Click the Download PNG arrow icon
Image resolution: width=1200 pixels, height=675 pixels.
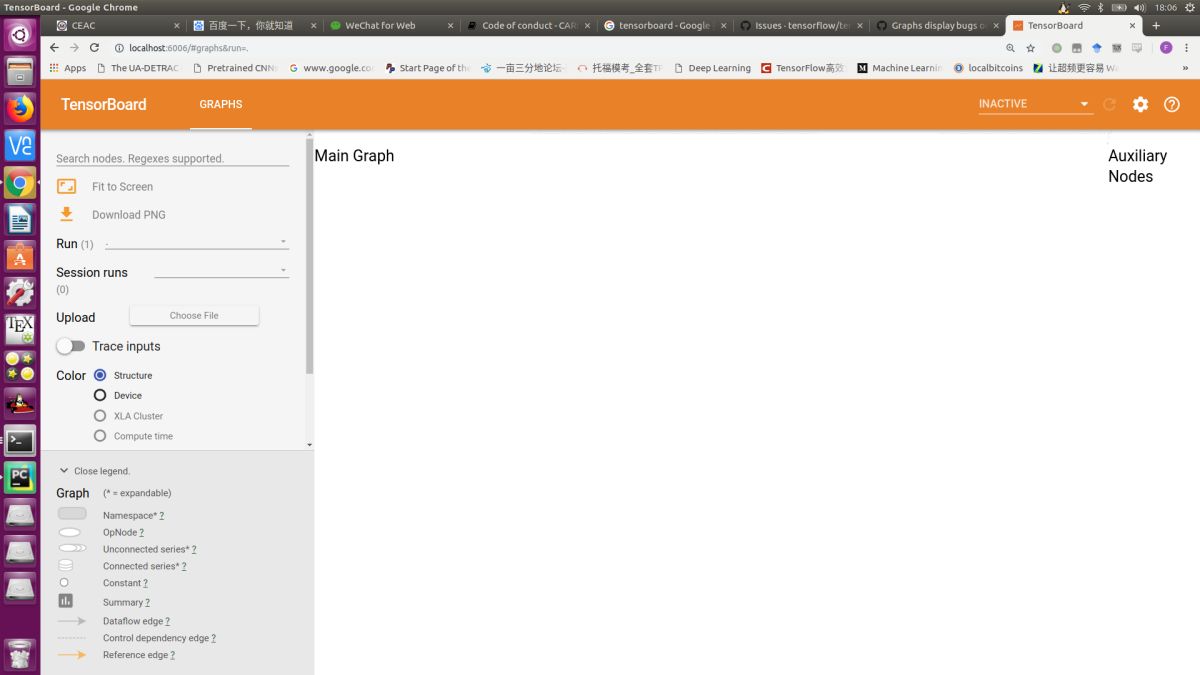(x=67, y=214)
